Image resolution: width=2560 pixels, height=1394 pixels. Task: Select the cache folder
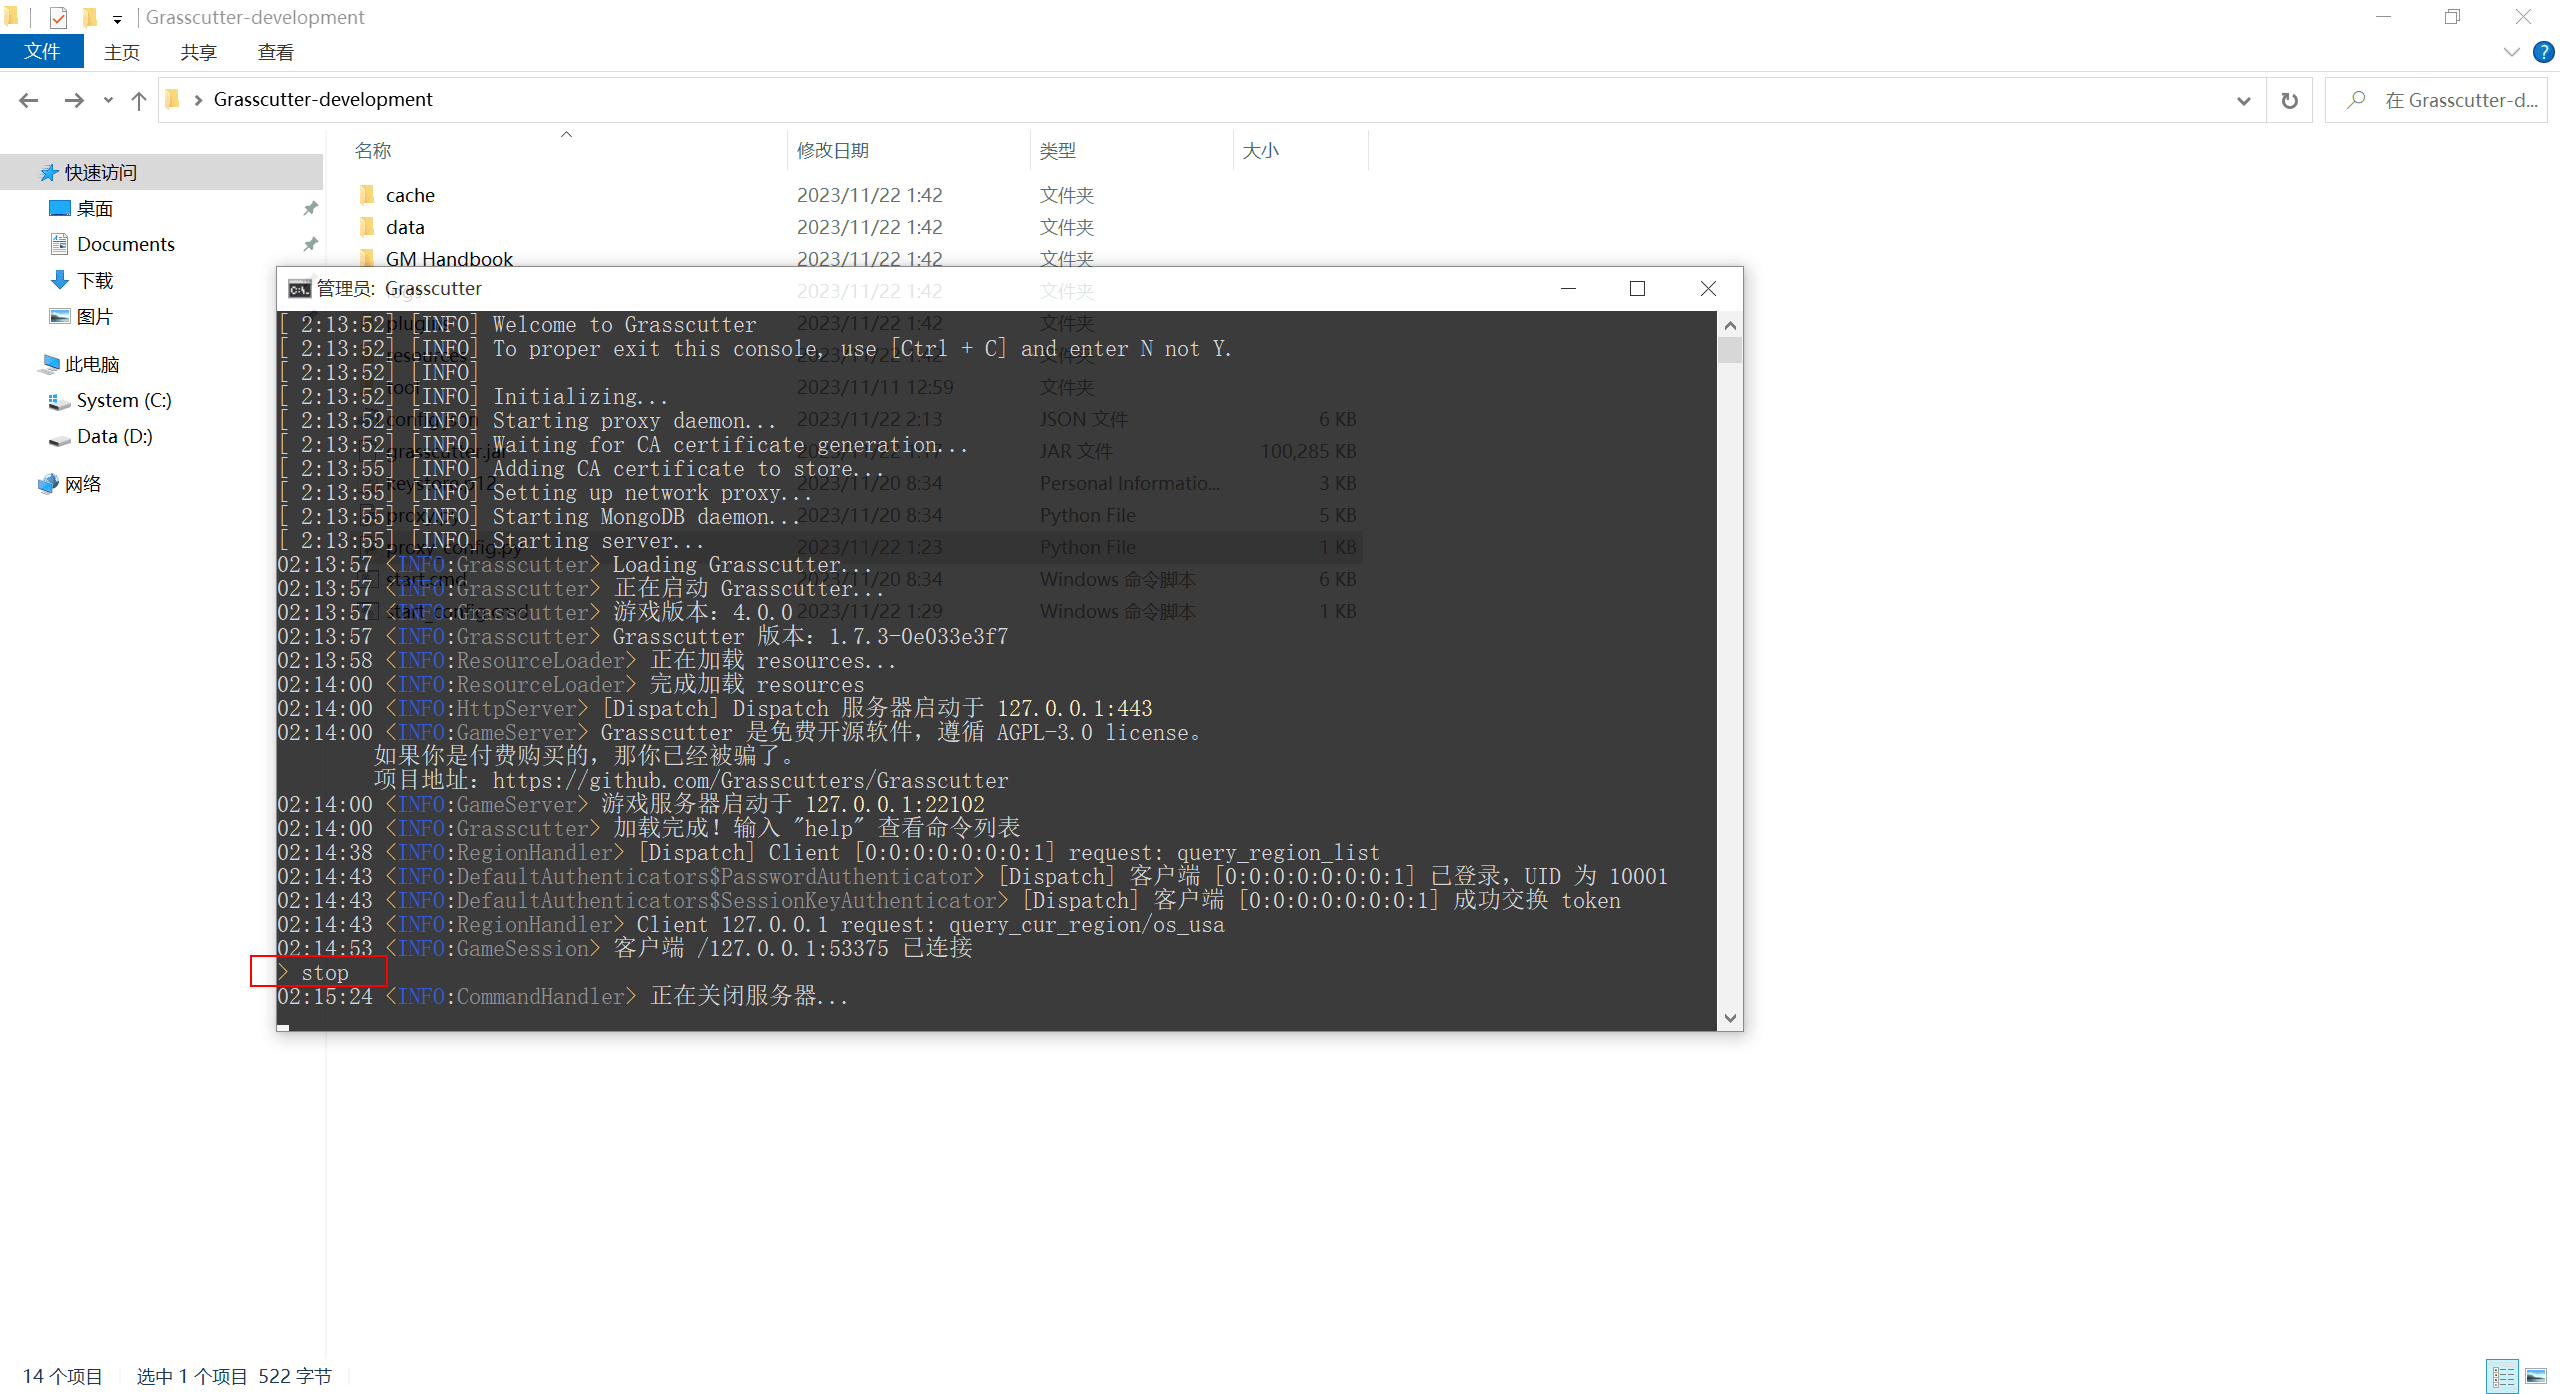pyautogui.click(x=410, y=195)
